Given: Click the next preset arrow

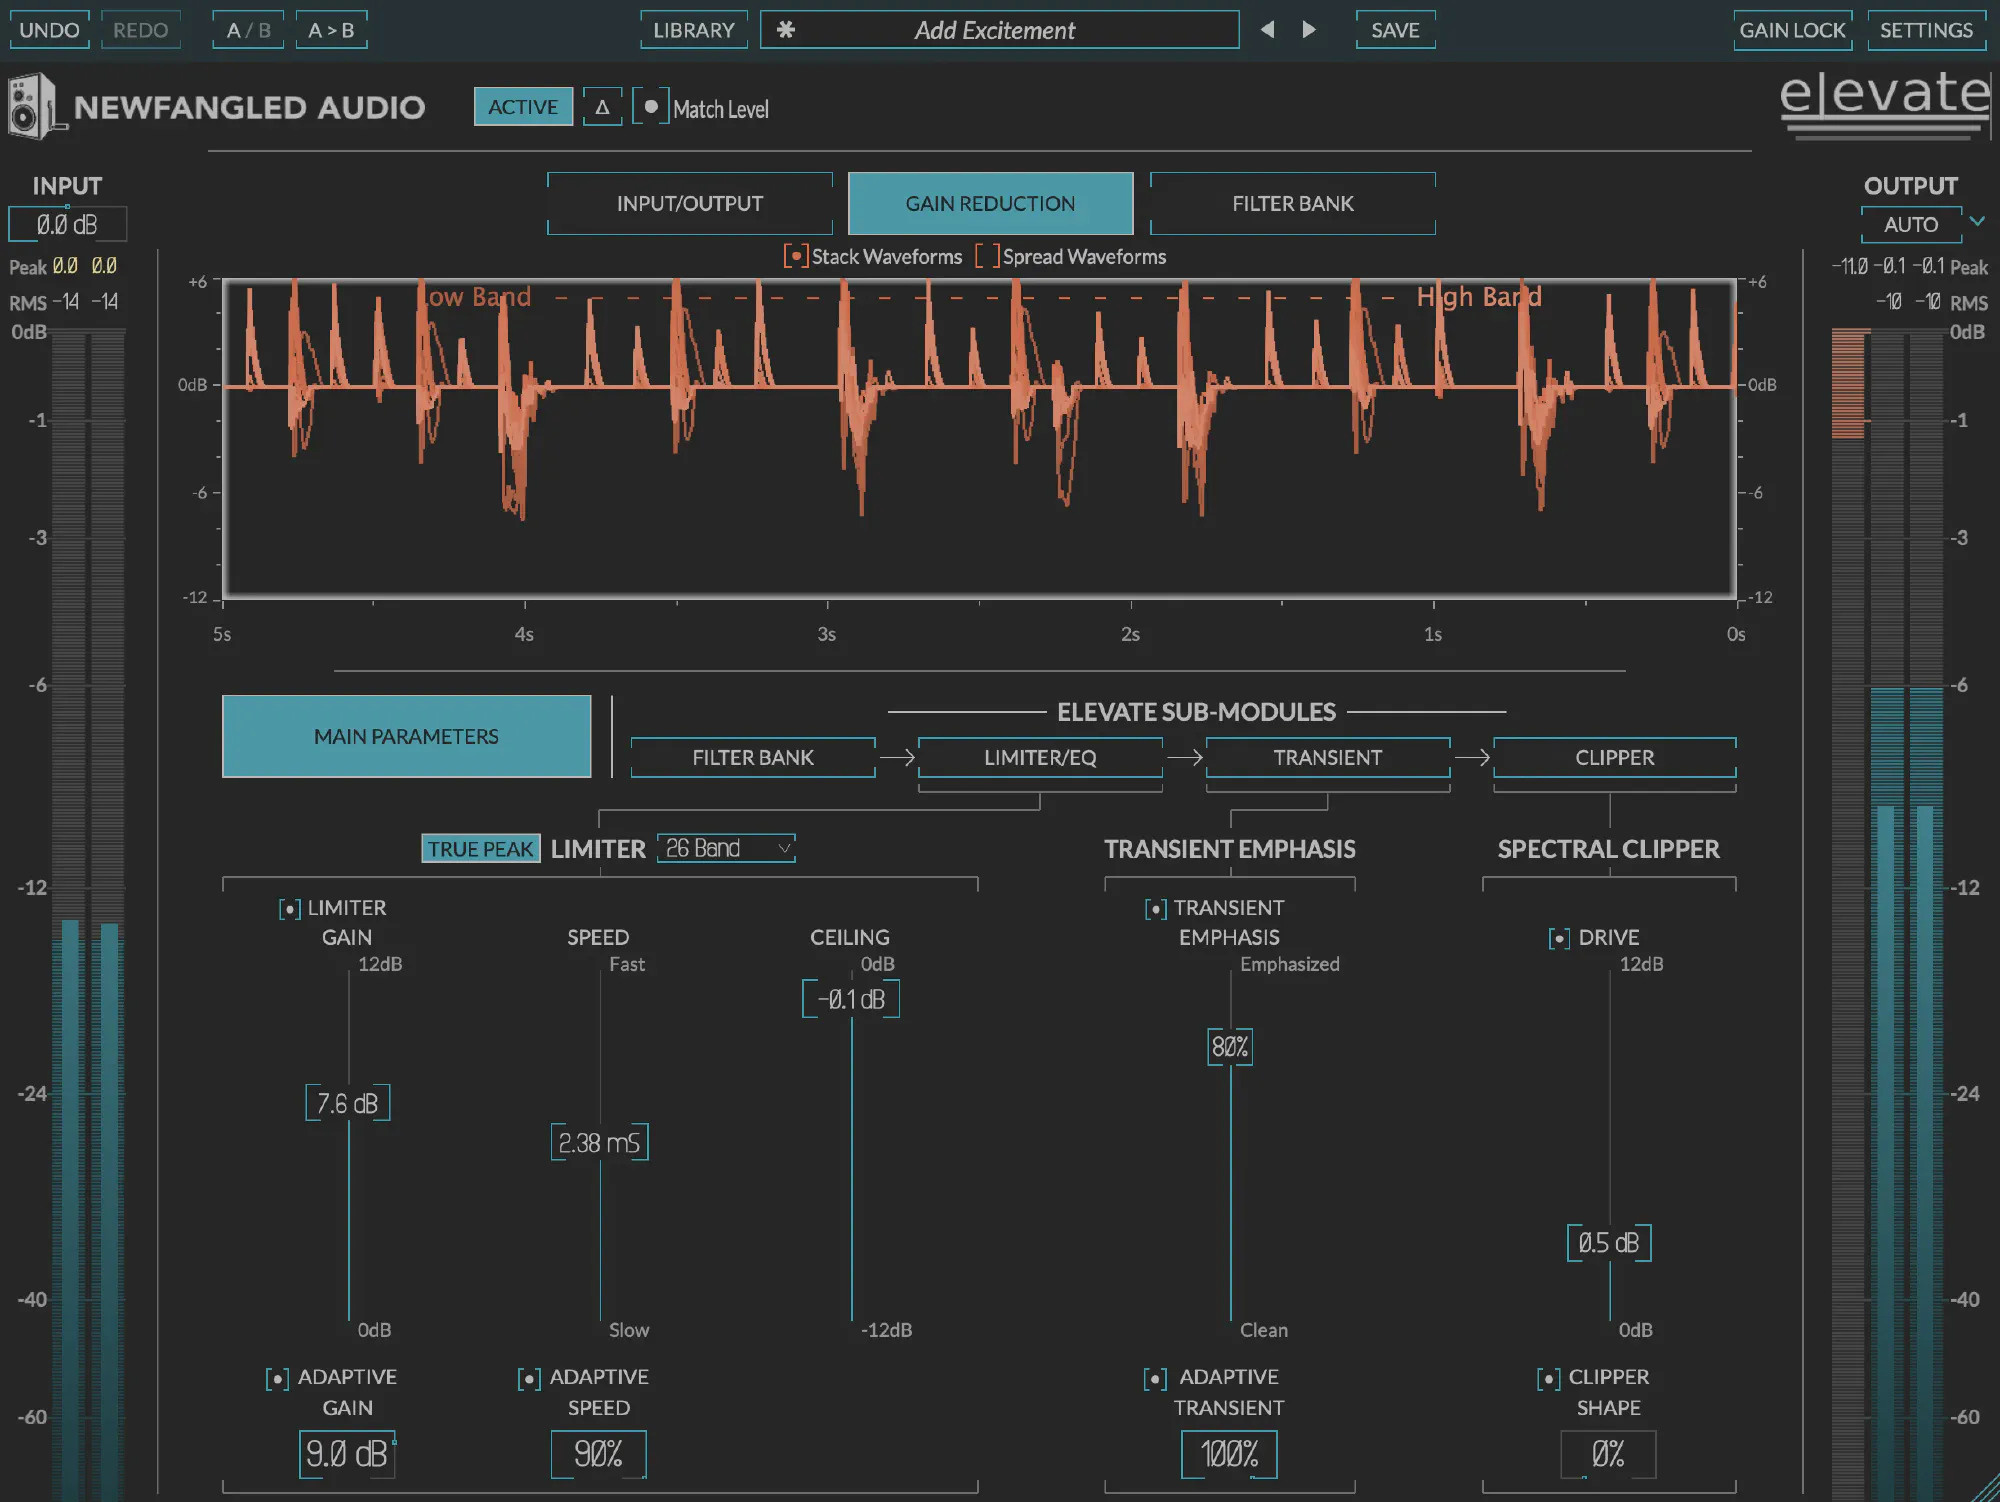Looking at the screenshot, I should 1309,30.
